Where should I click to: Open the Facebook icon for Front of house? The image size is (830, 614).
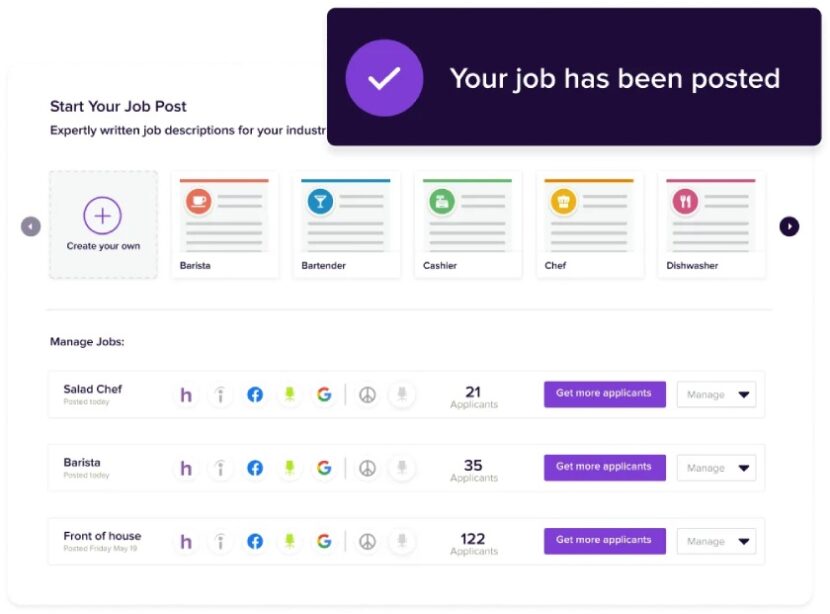click(254, 541)
